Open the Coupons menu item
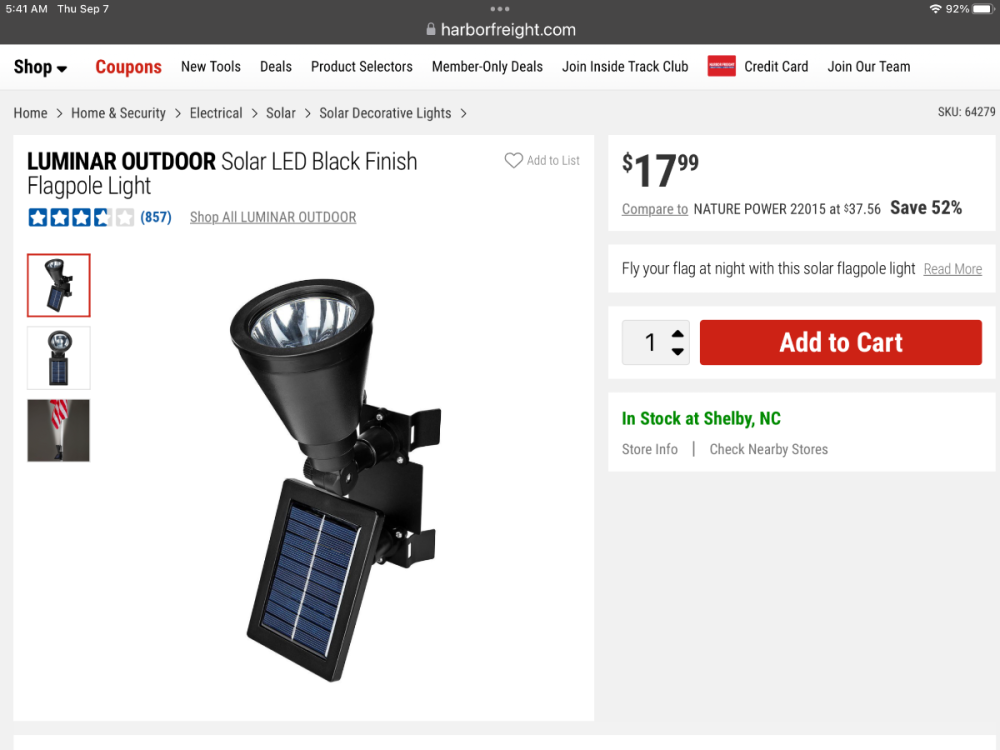Screen dimensions: 1000x750 click(128, 67)
